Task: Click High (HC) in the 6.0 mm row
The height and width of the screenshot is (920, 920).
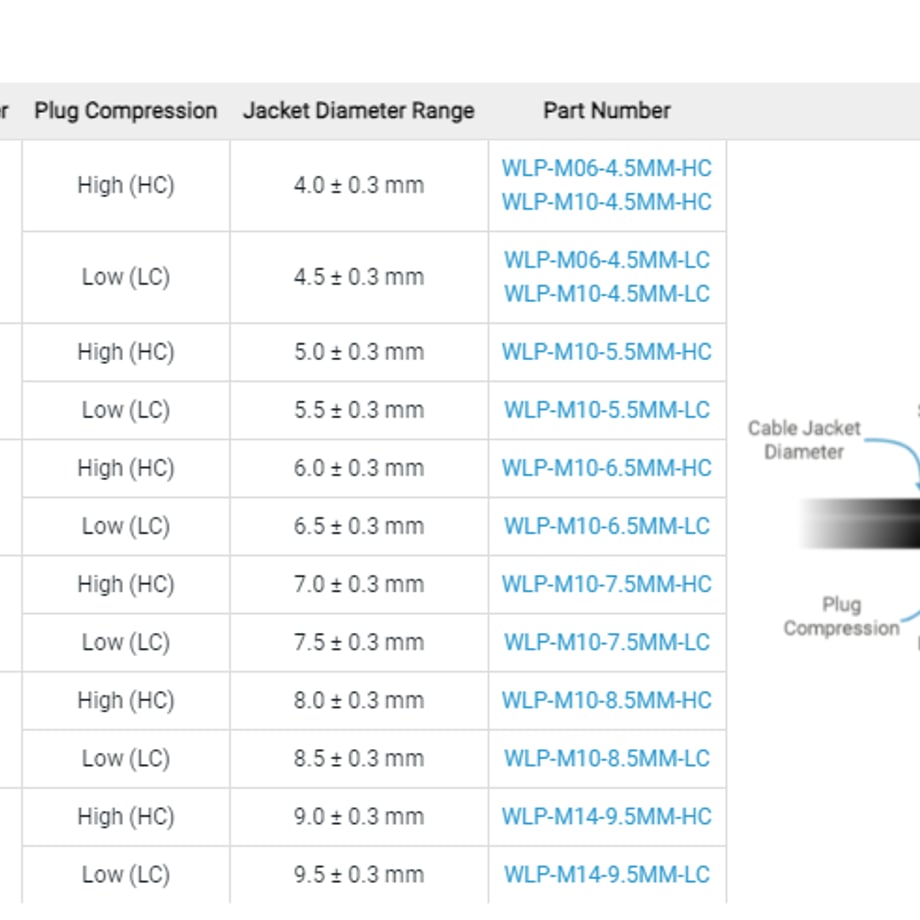Action: tap(126, 468)
